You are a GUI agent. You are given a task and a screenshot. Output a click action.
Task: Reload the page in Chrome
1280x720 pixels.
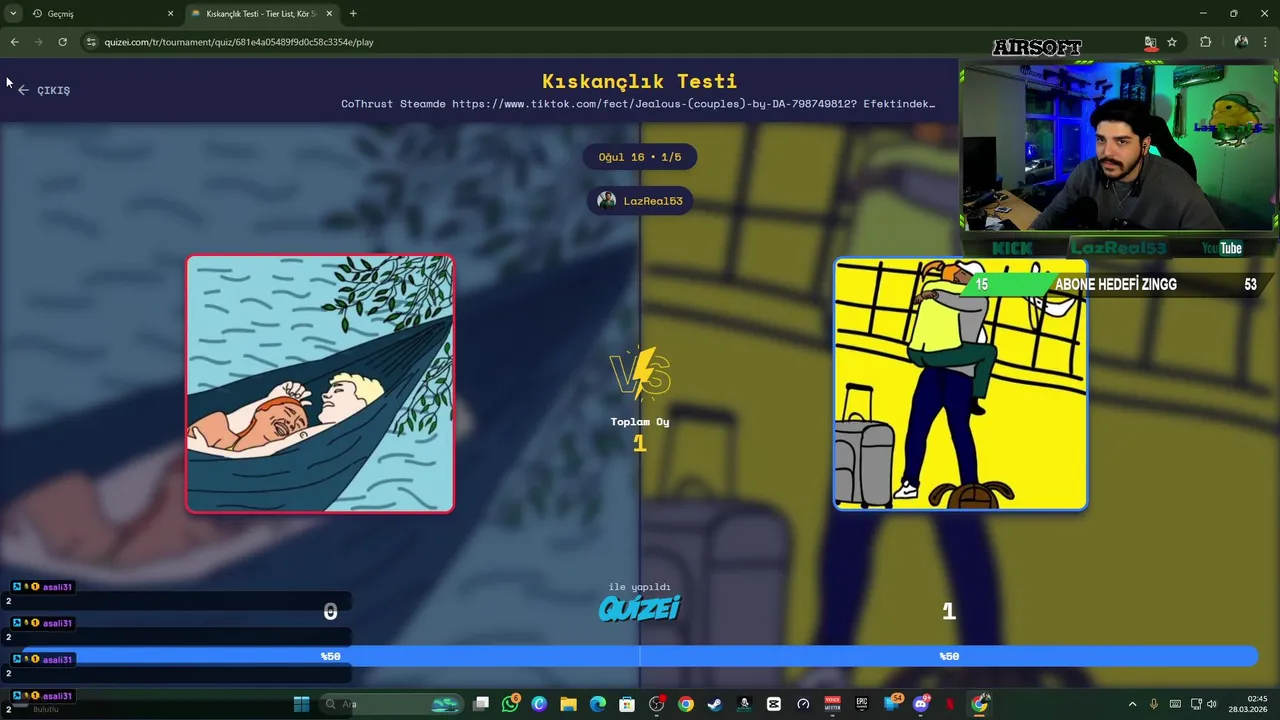[62, 42]
